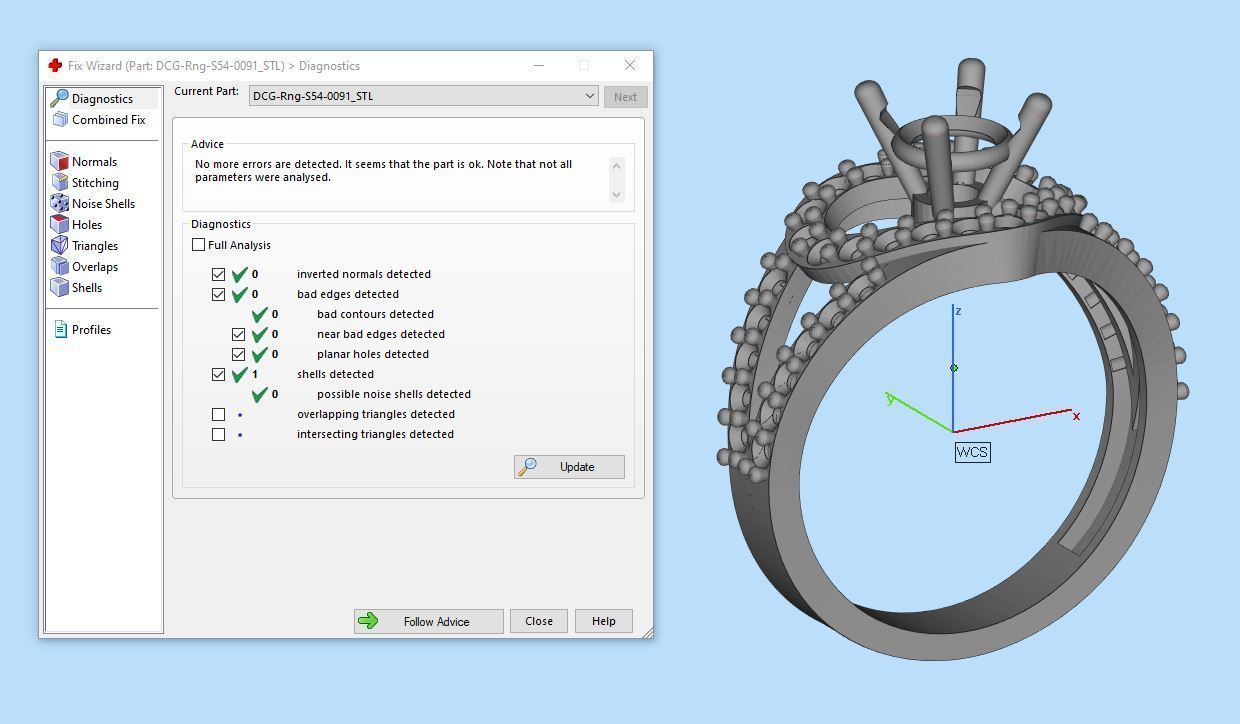
Task: Select the Diagnostics magnifier icon
Action: tap(60, 98)
